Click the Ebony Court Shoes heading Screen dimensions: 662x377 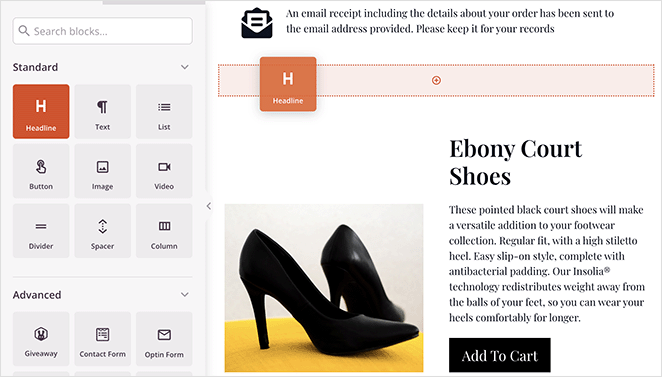click(515, 162)
